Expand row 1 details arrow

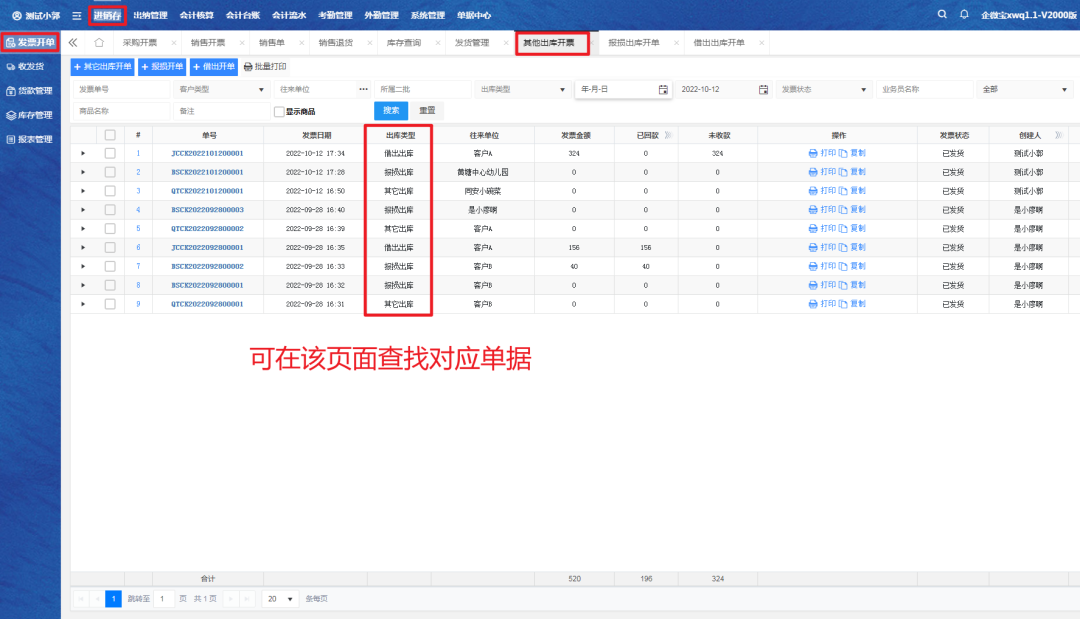coord(83,153)
